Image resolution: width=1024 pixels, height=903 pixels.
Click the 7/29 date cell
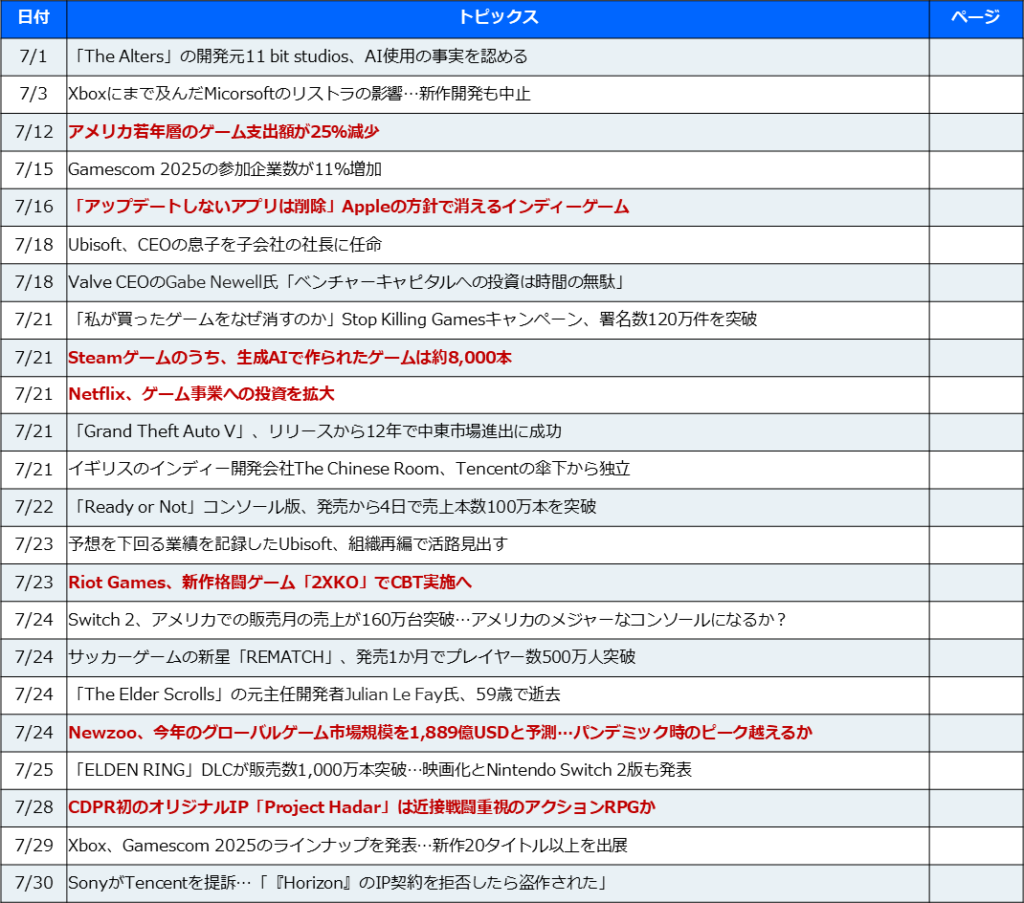point(33,846)
